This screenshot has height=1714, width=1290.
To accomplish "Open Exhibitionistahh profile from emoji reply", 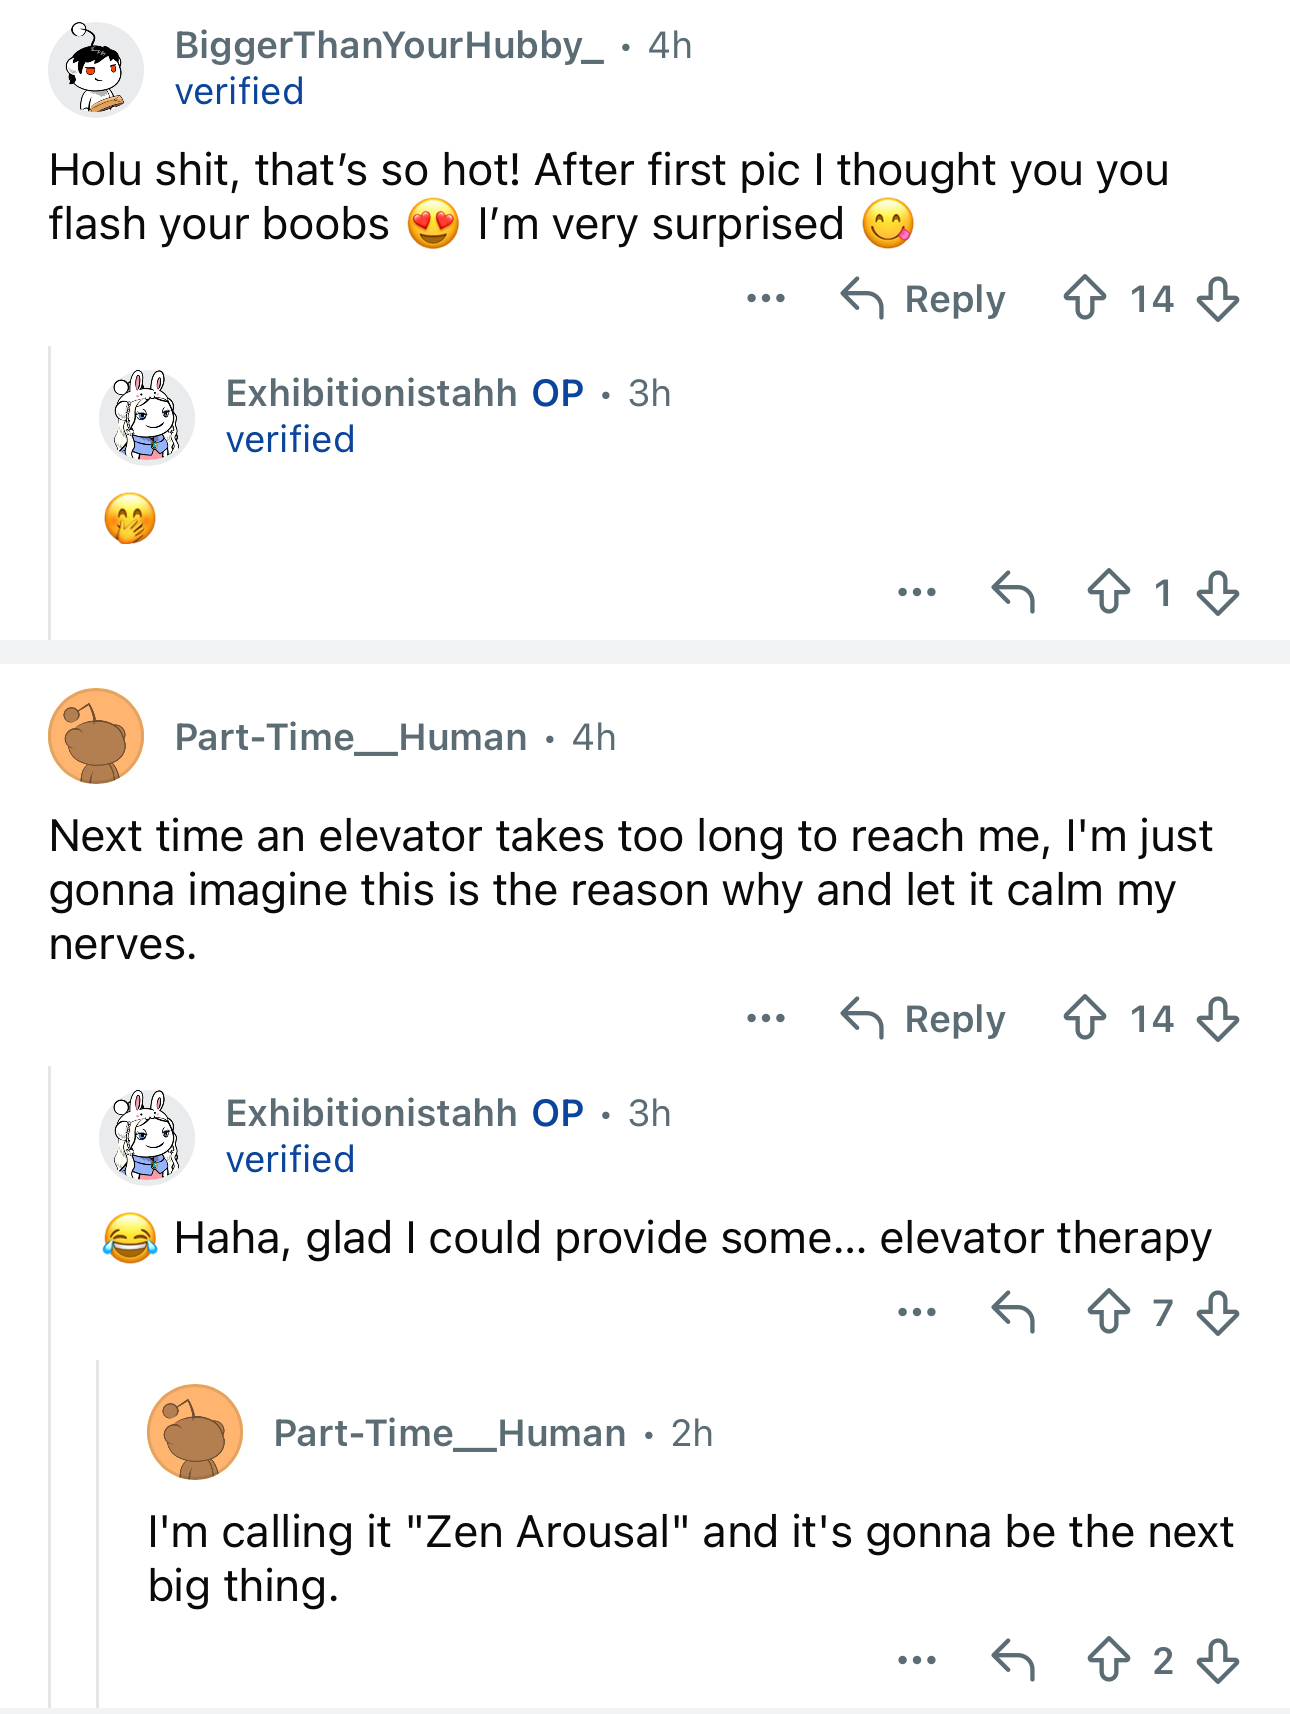I will 371,393.
